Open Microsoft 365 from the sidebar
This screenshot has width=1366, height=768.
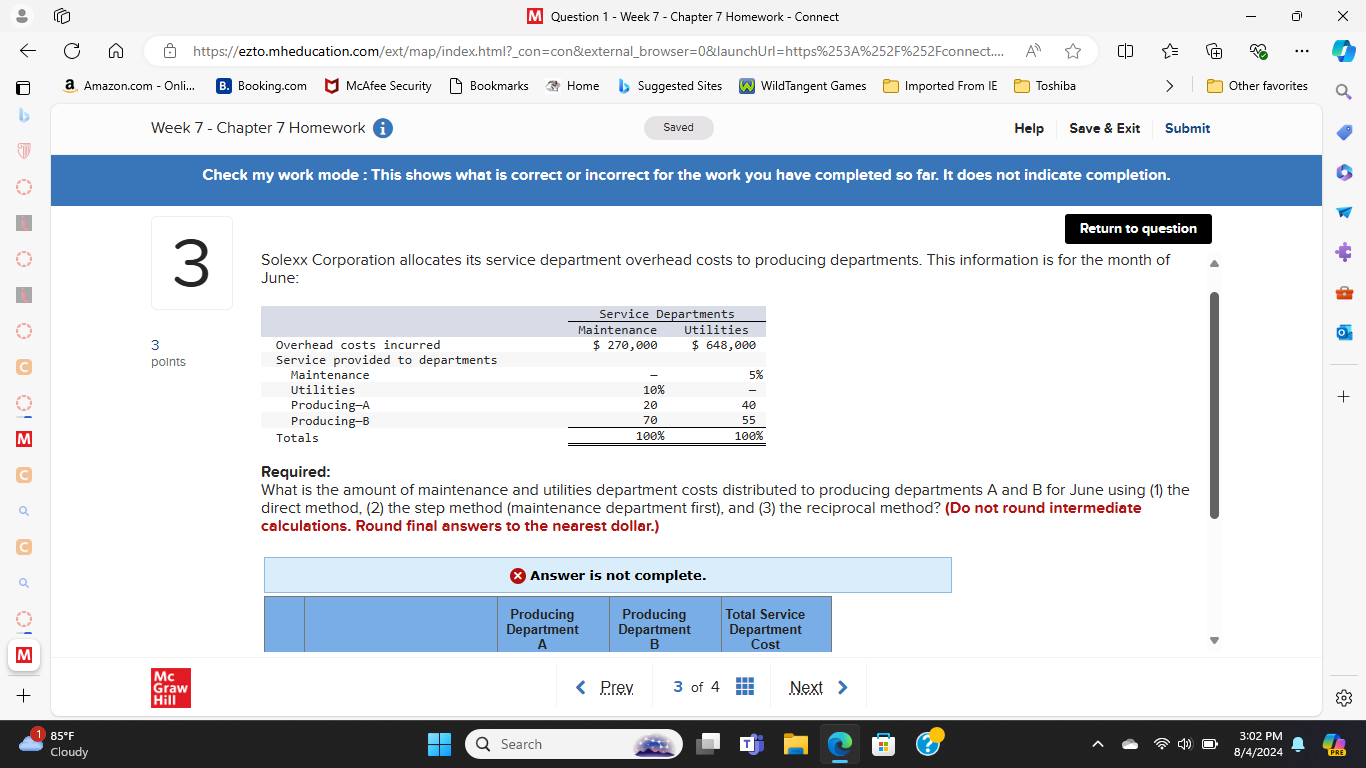(1344, 172)
